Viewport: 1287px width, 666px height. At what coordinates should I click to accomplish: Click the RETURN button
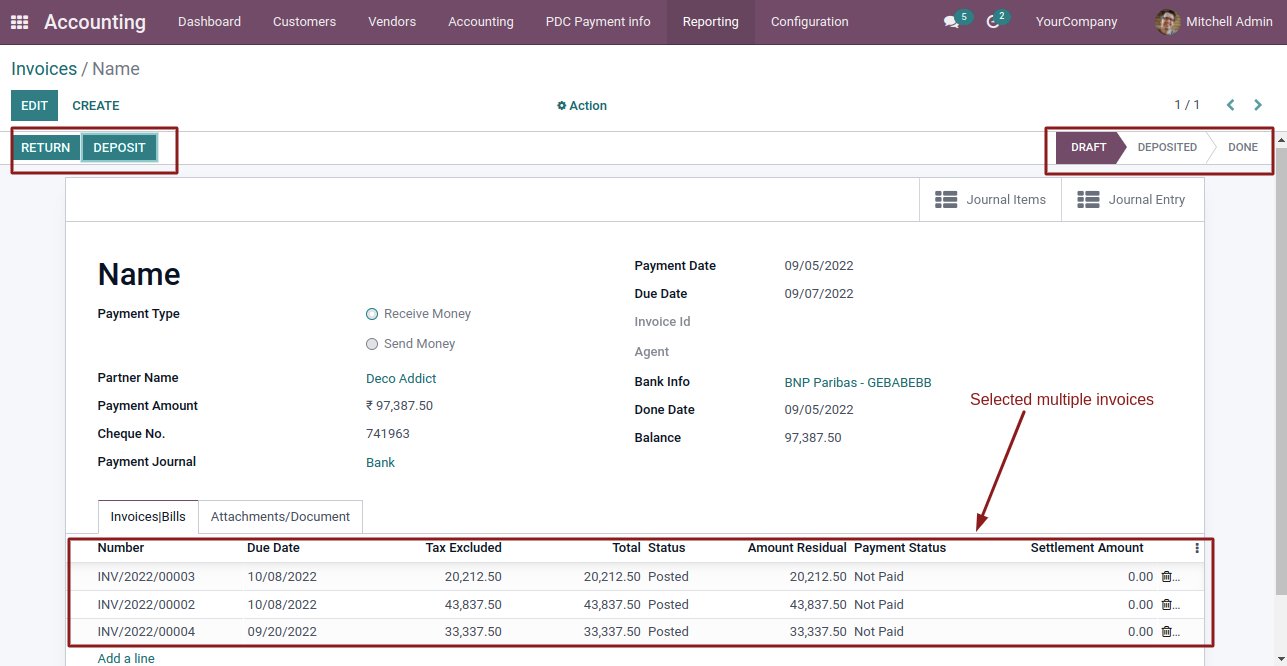tap(46, 148)
